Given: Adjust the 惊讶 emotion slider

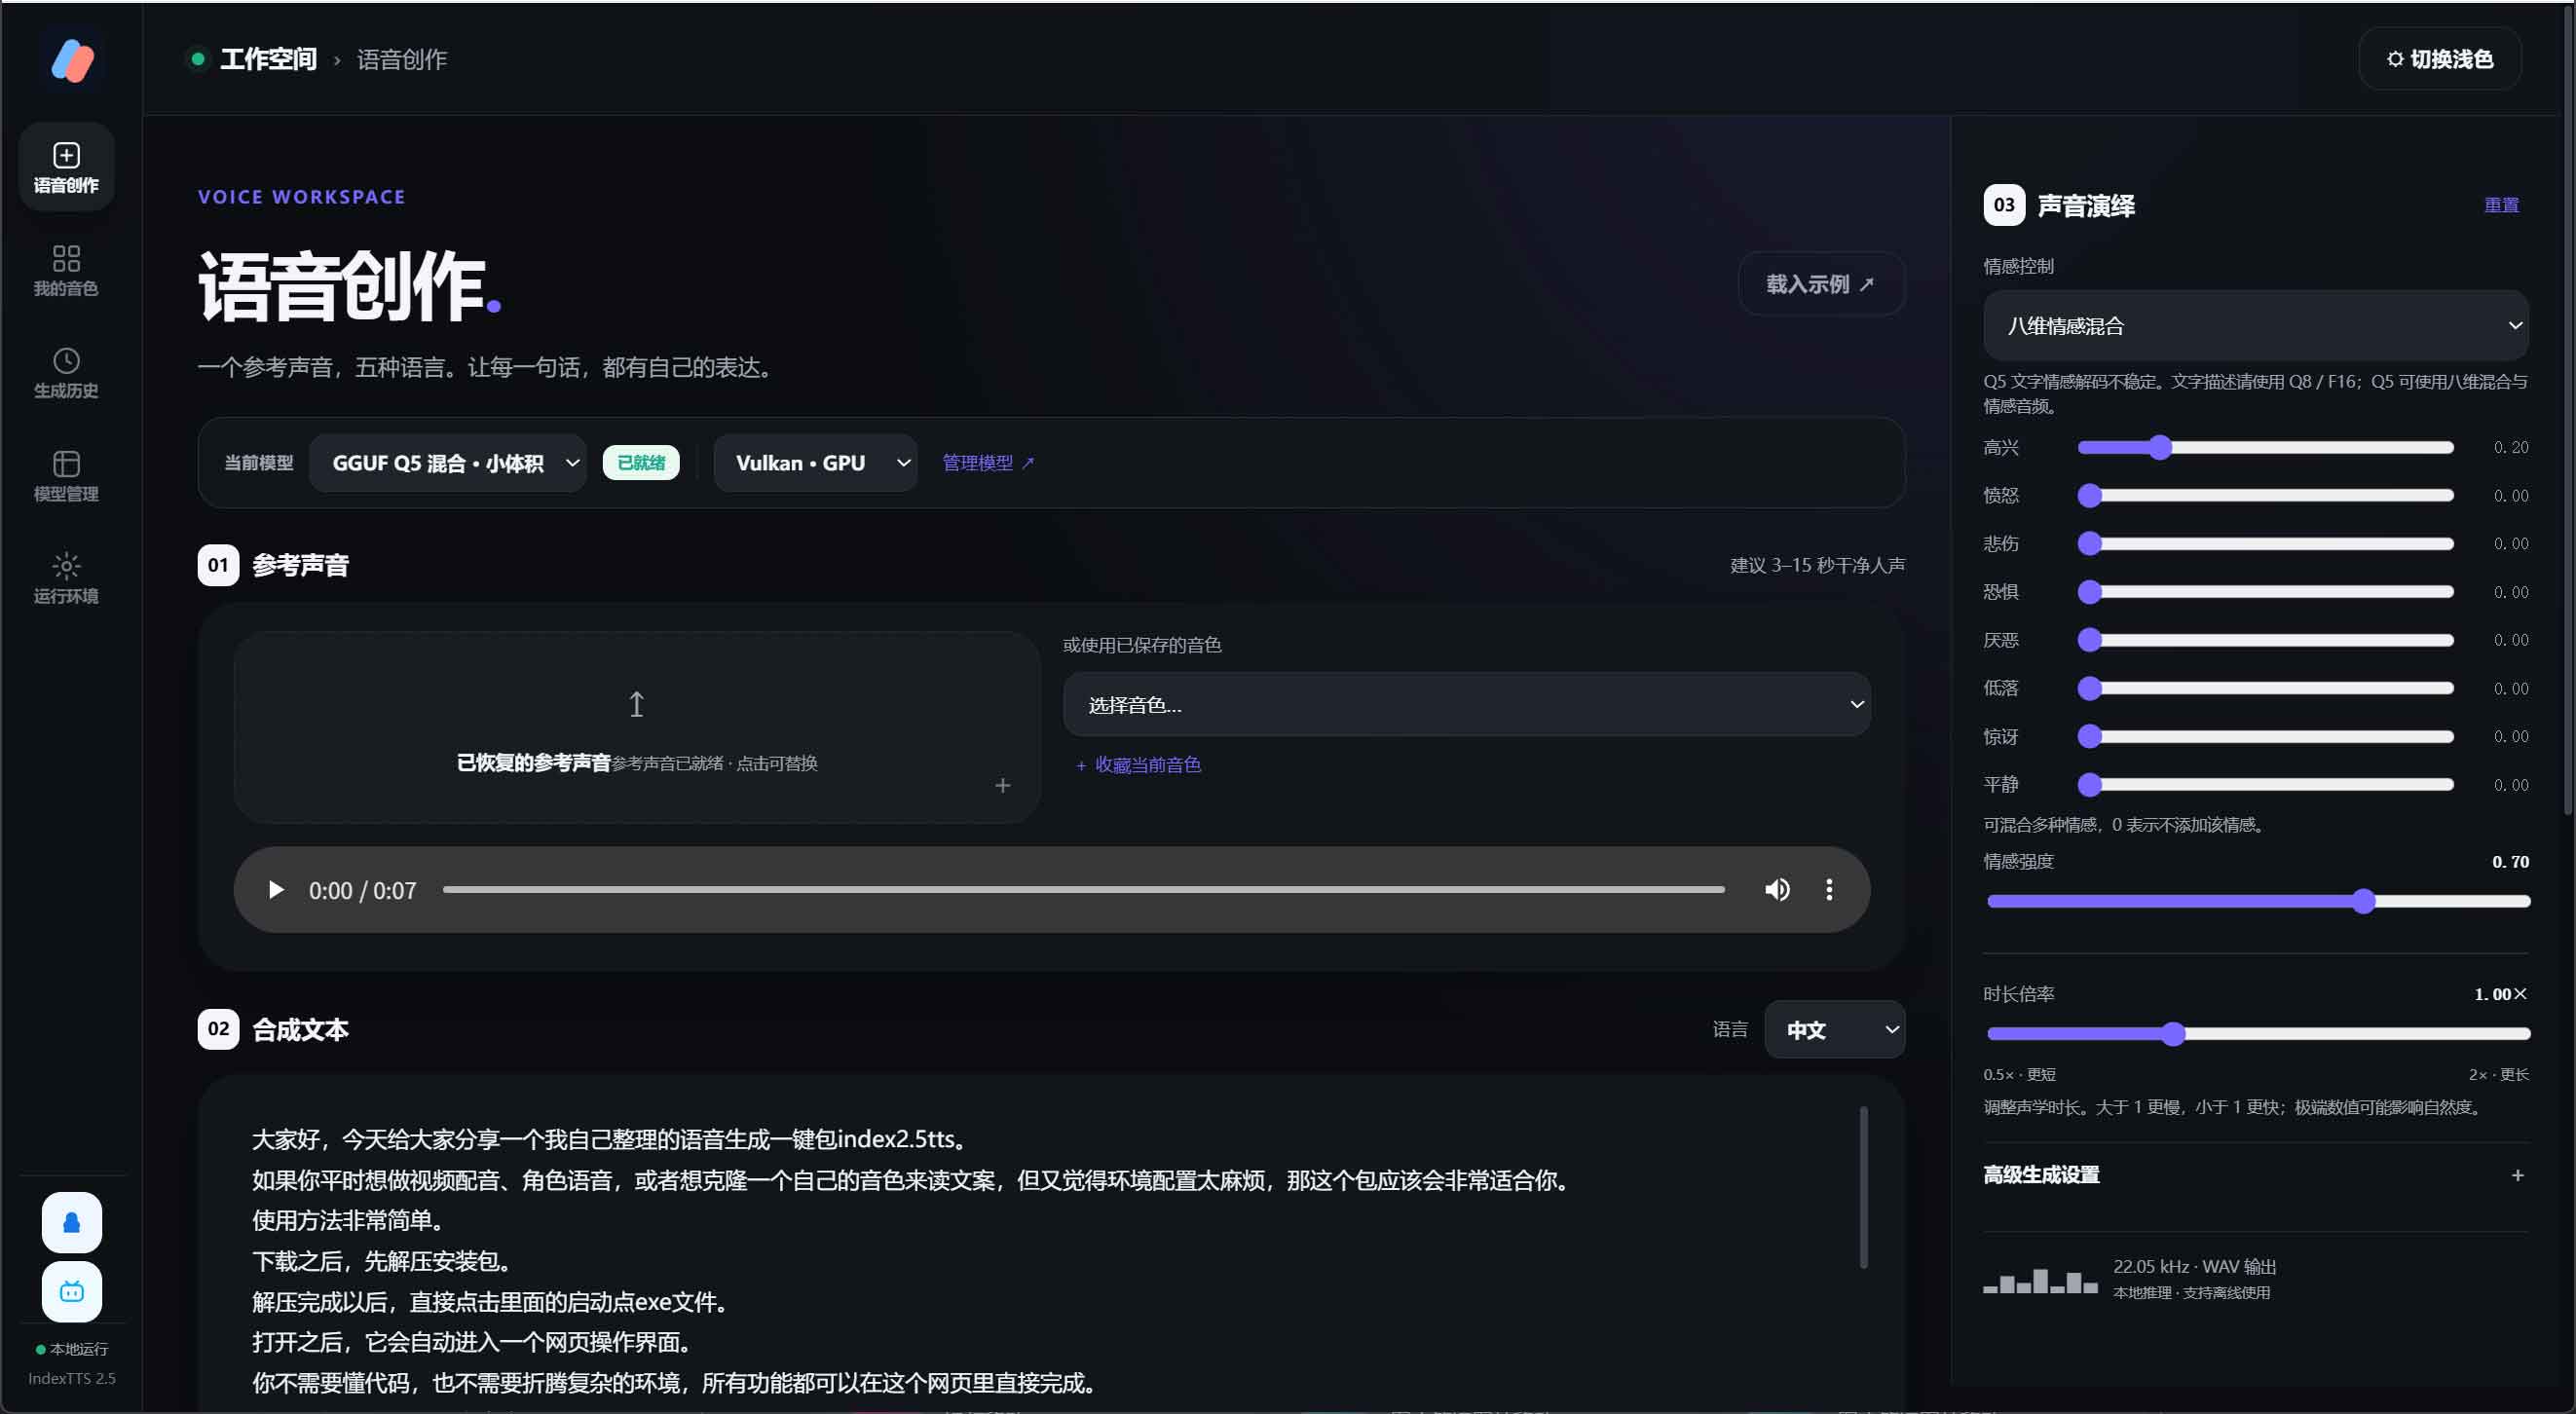Looking at the screenshot, I should point(2265,736).
